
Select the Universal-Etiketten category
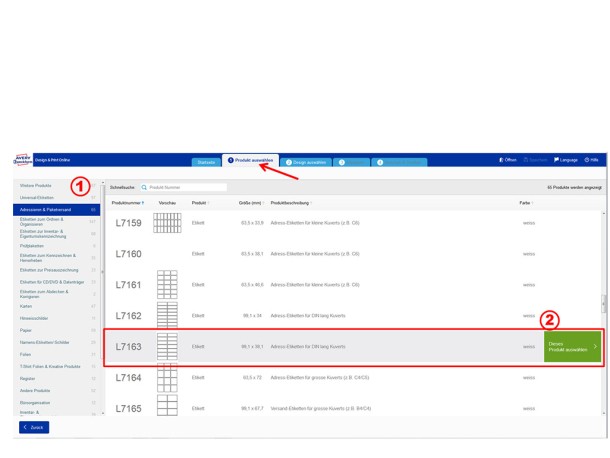point(56,198)
